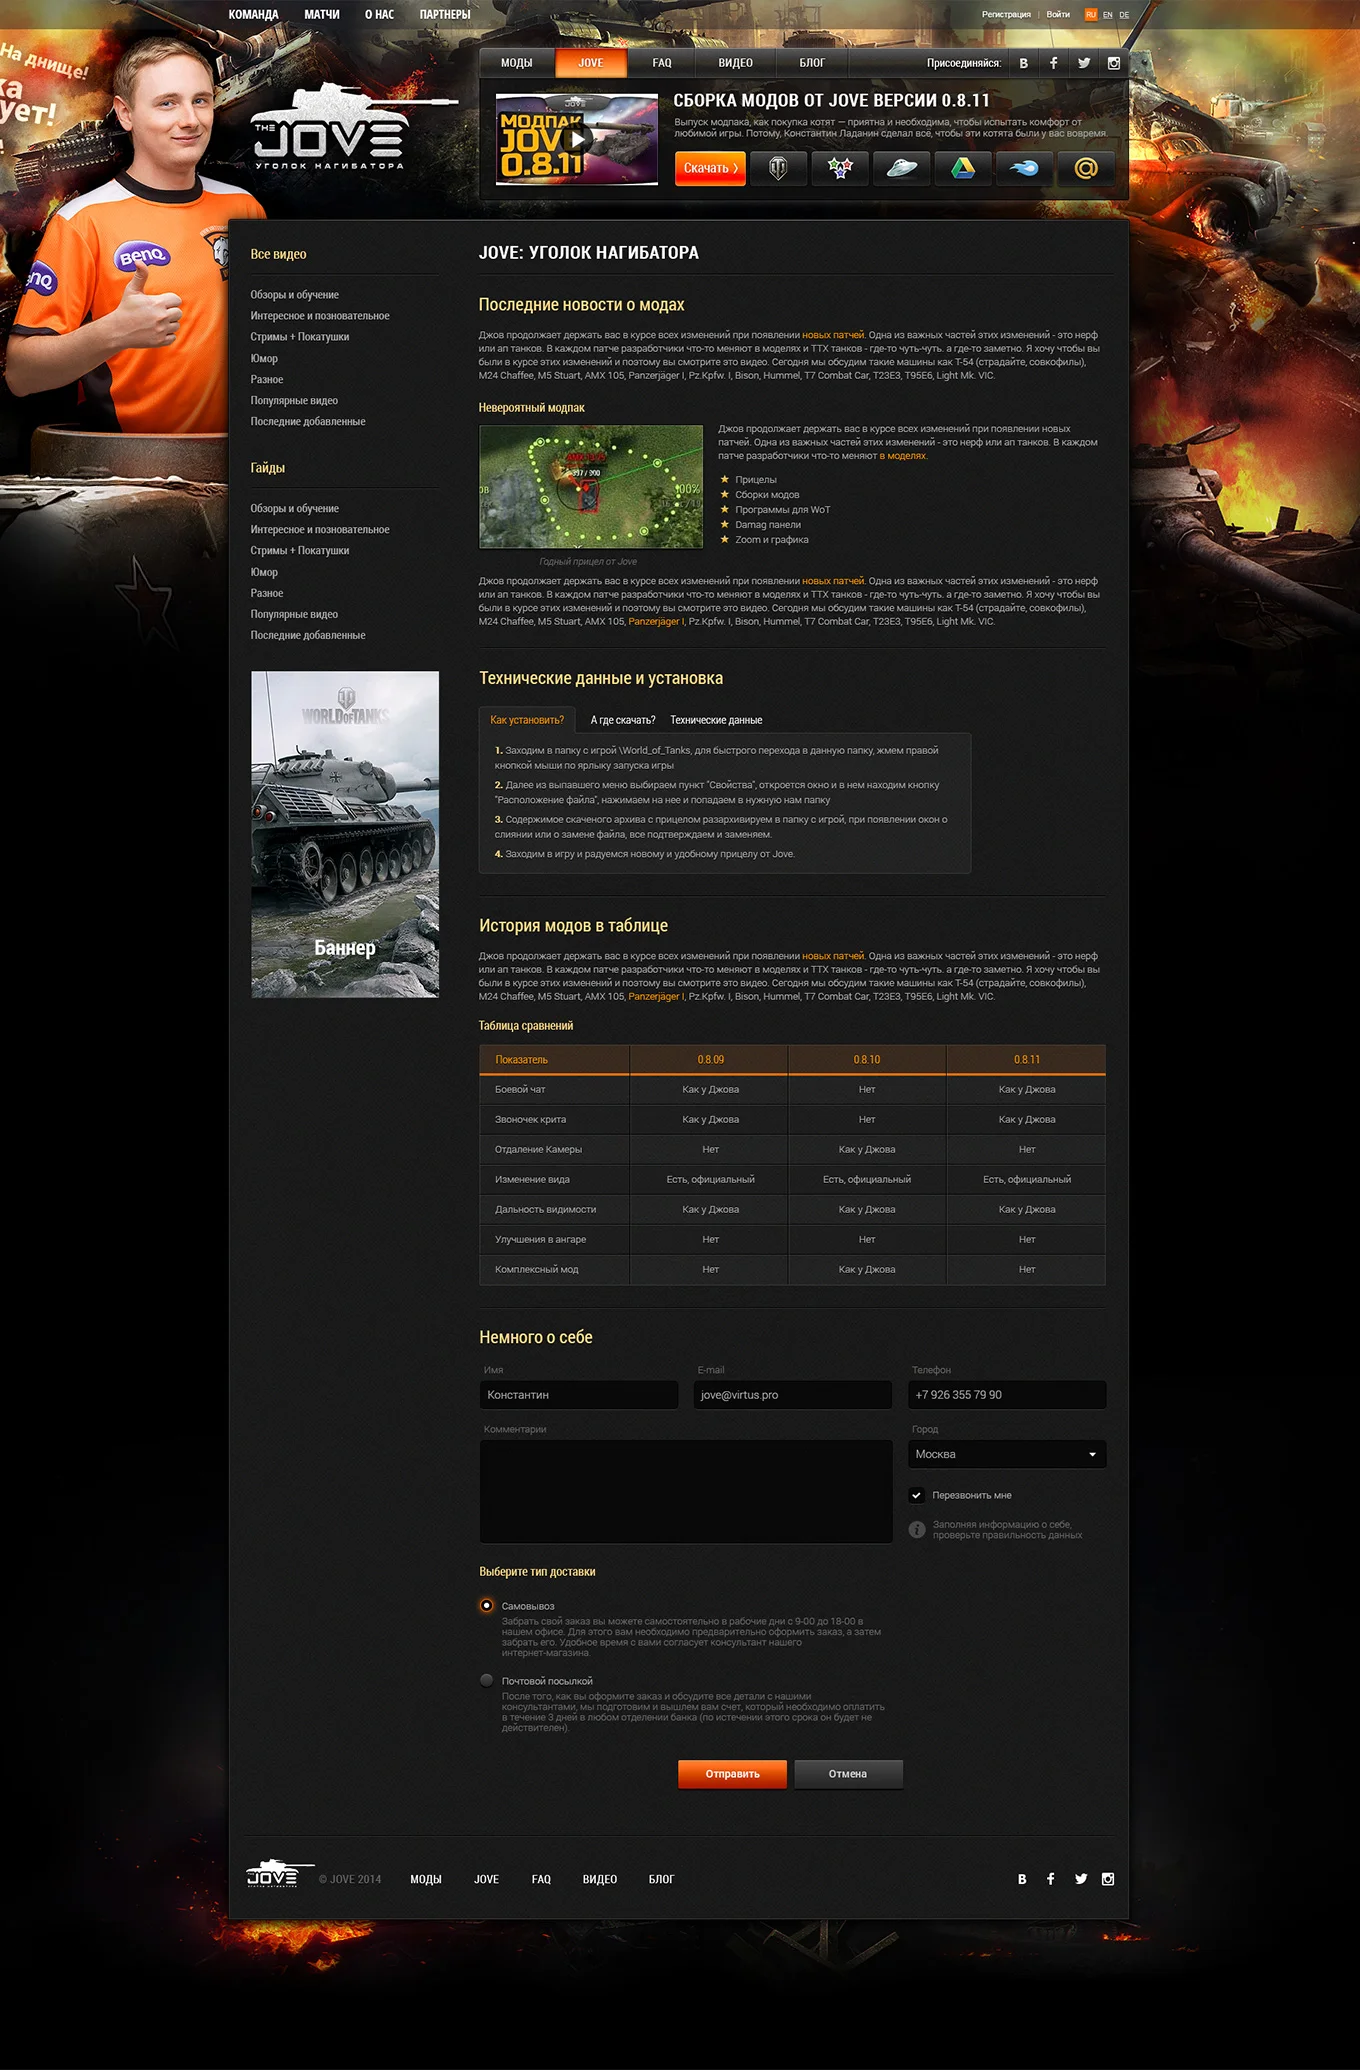Open the FAQ tab in header navigation

tap(662, 63)
